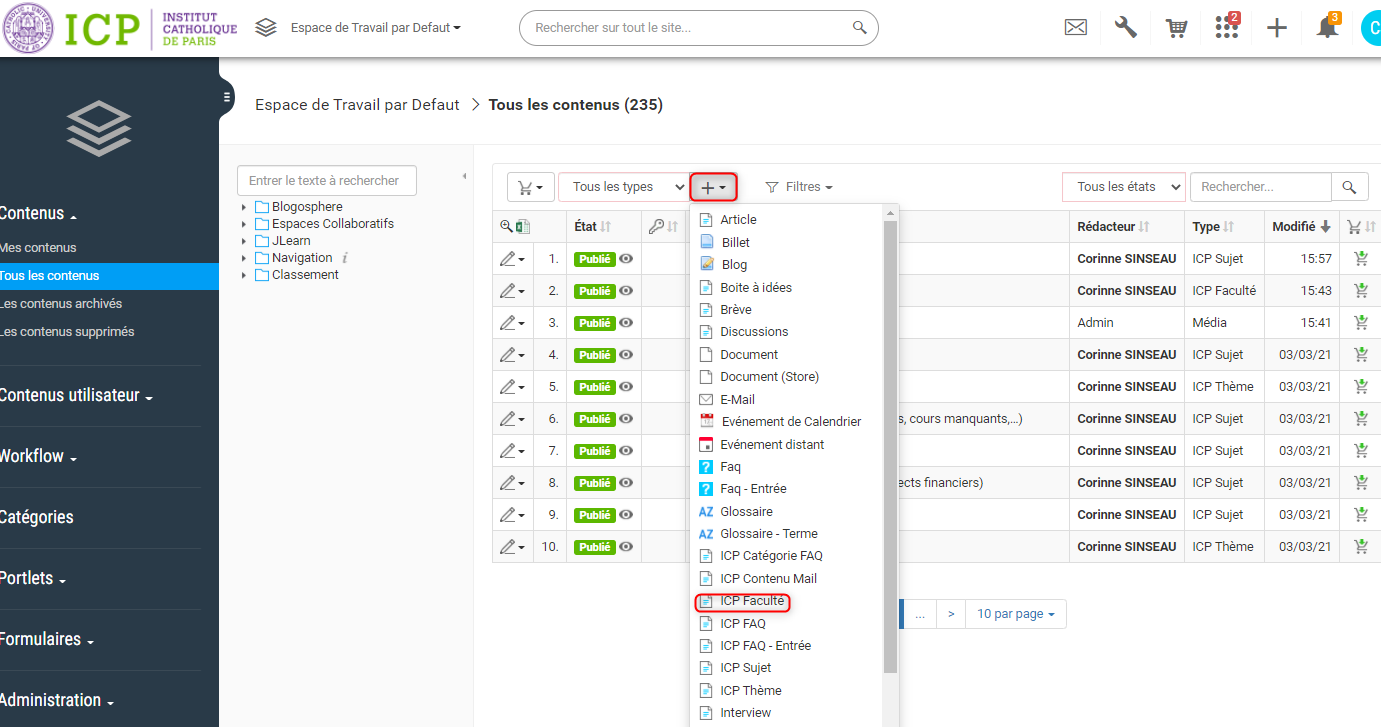
Task: Toggle the eye icon on row 5
Action: pos(627,387)
